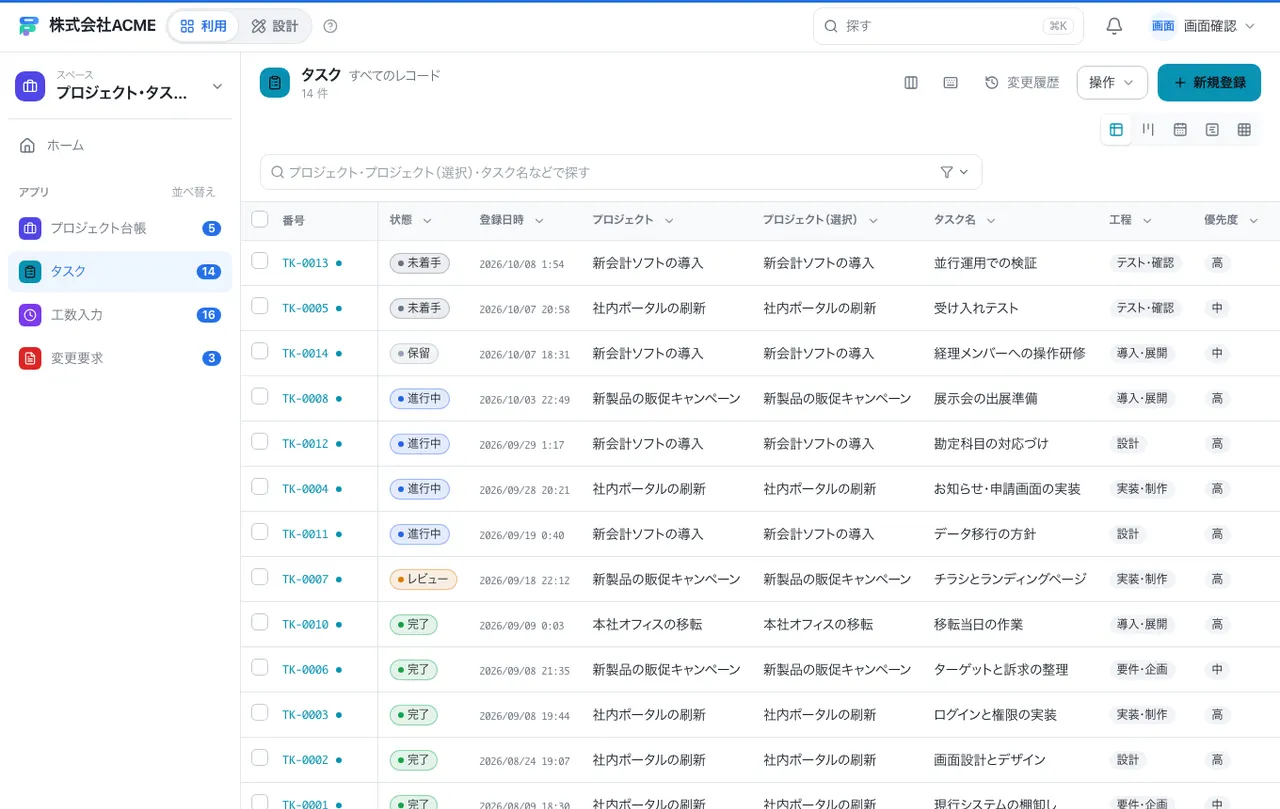This screenshot has width=1280, height=809.
Task: Check the TK-0014 row checkbox
Action: click(x=260, y=351)
